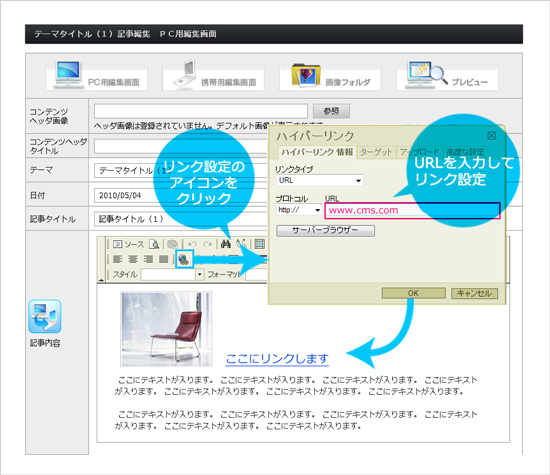Click the テーマ field showing テーマタイトル

click(181, 170)
